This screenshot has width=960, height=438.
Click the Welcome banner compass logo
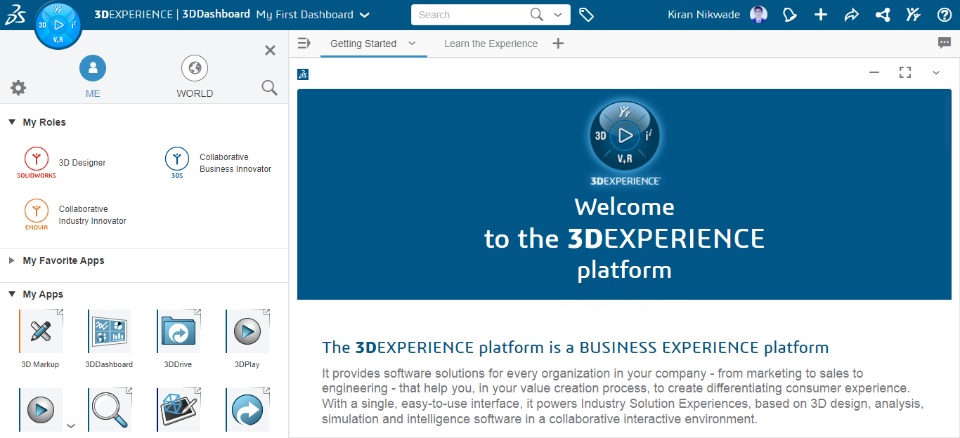tap(624, 137)
